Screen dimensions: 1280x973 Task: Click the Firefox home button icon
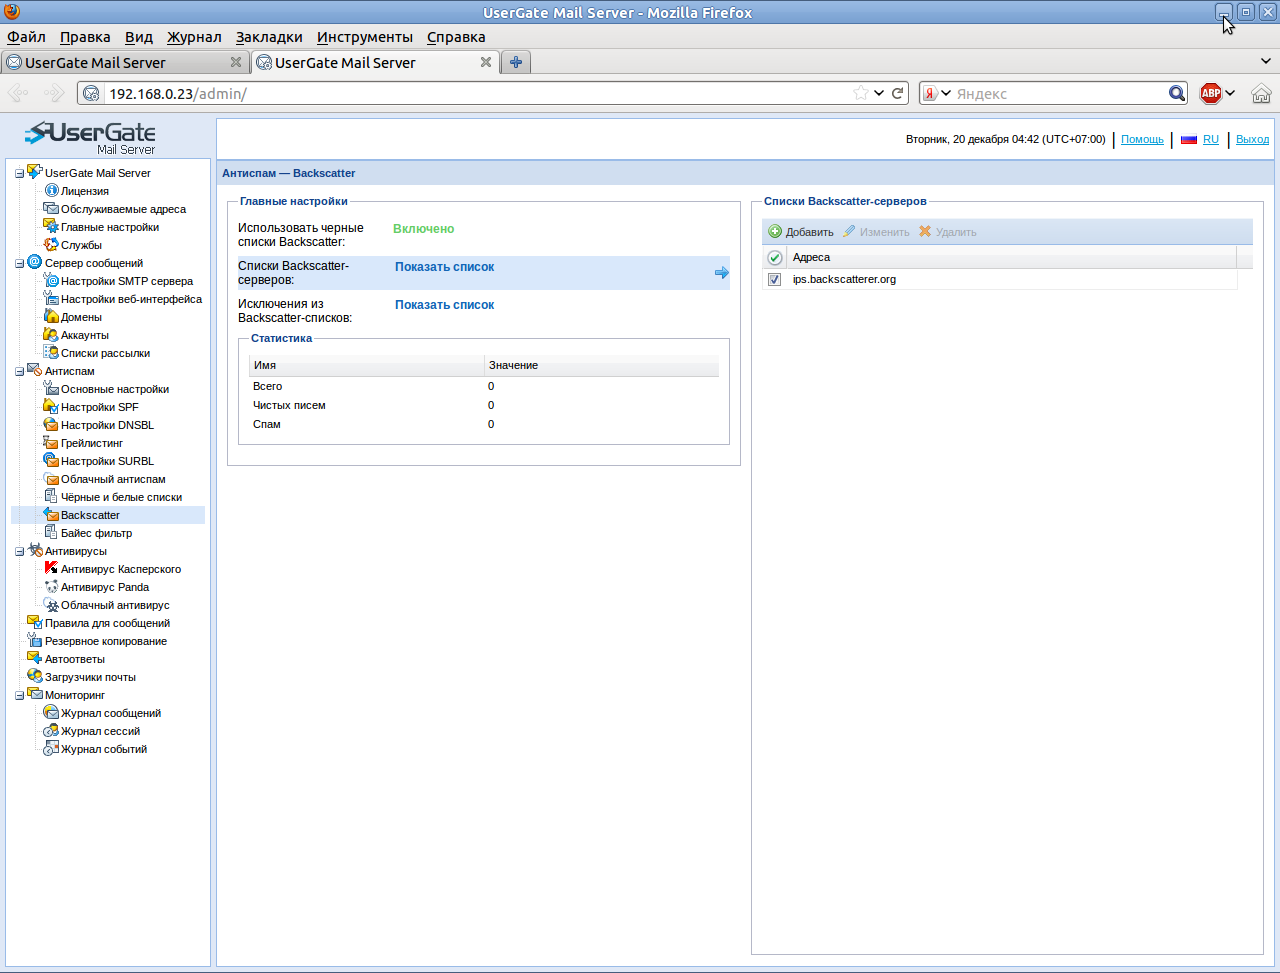1261,93
